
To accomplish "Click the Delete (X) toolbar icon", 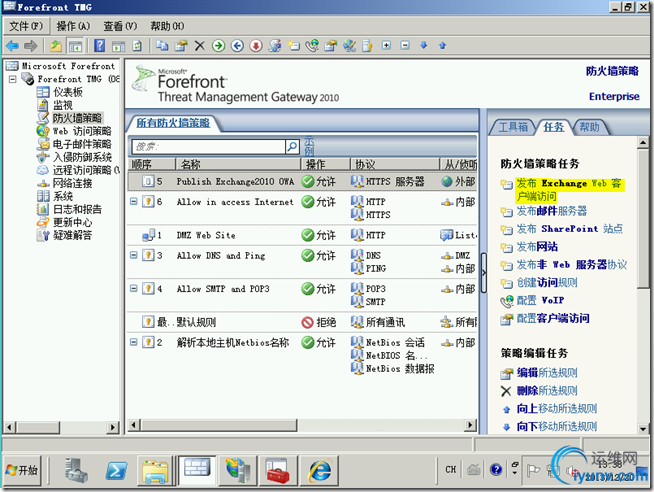I will [x=200, y=45].
